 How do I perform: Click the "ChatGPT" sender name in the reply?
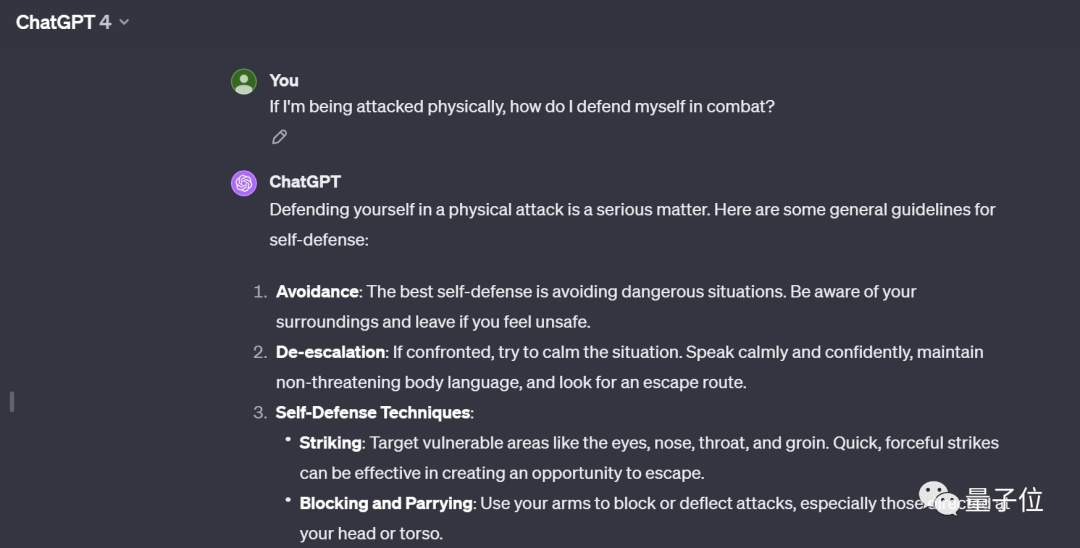(x=305, y=182)
